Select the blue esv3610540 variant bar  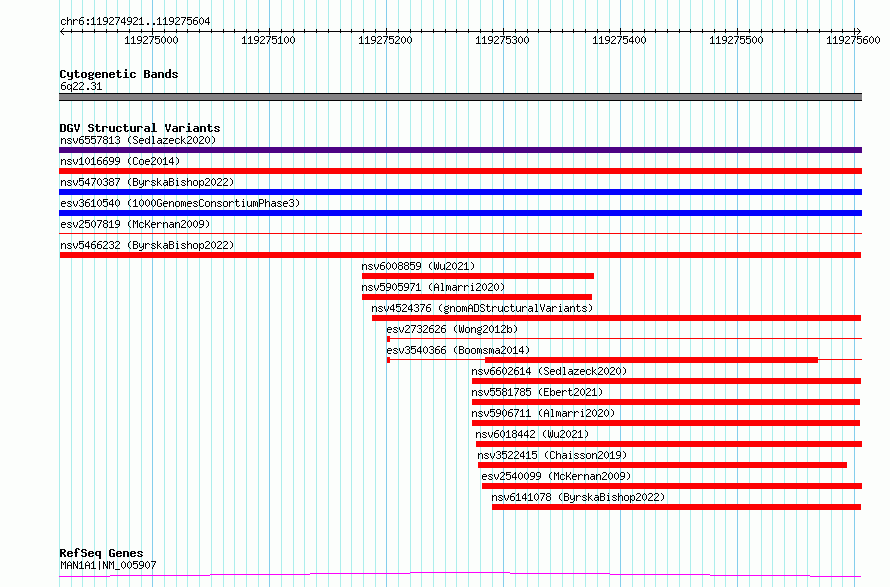(460, 213)
